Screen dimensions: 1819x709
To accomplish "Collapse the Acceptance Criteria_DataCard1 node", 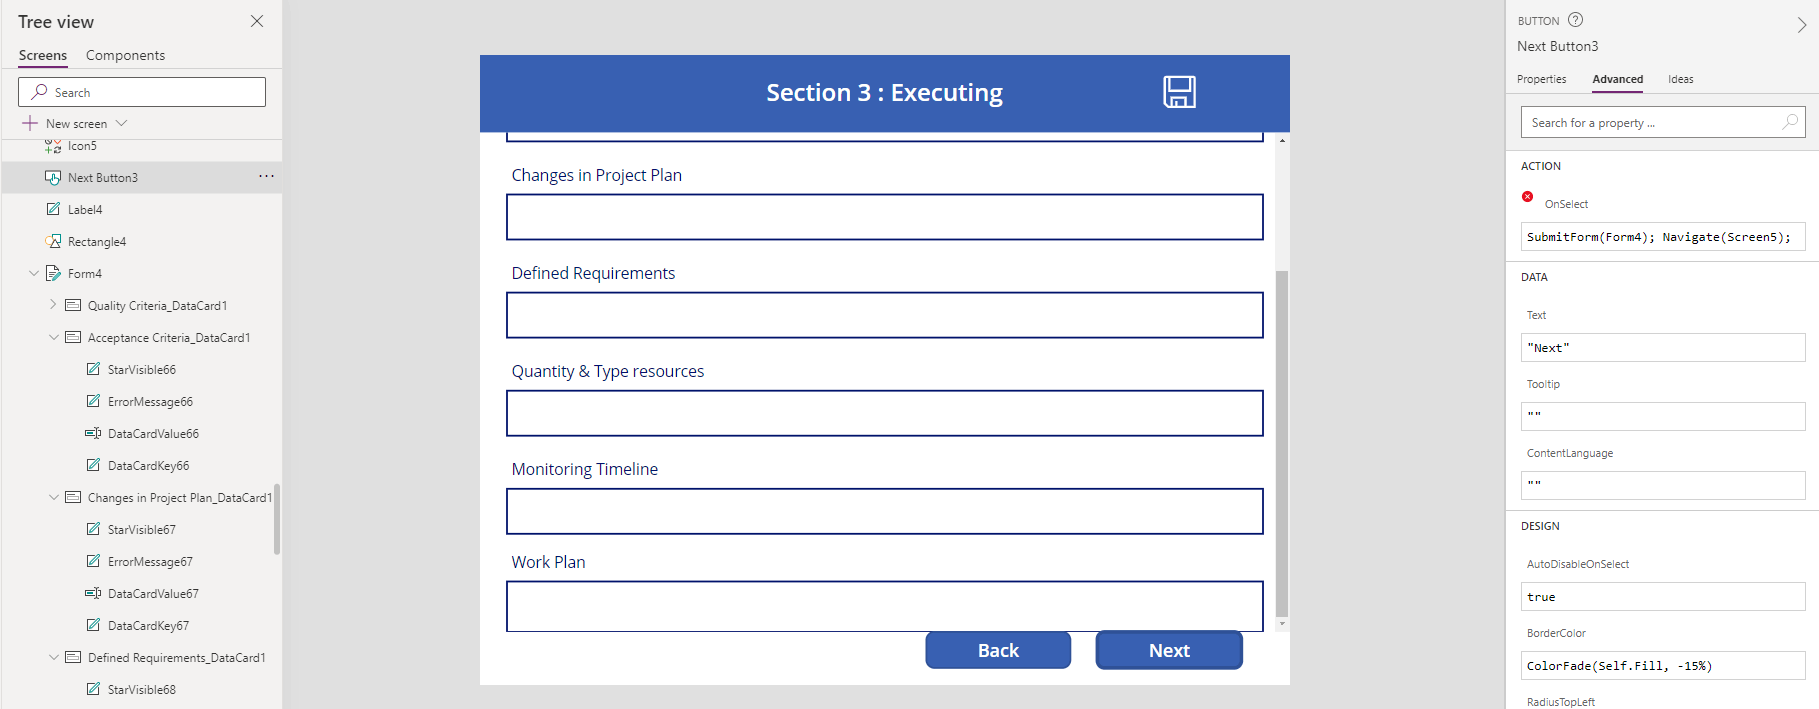I will (x=54, y=337).
